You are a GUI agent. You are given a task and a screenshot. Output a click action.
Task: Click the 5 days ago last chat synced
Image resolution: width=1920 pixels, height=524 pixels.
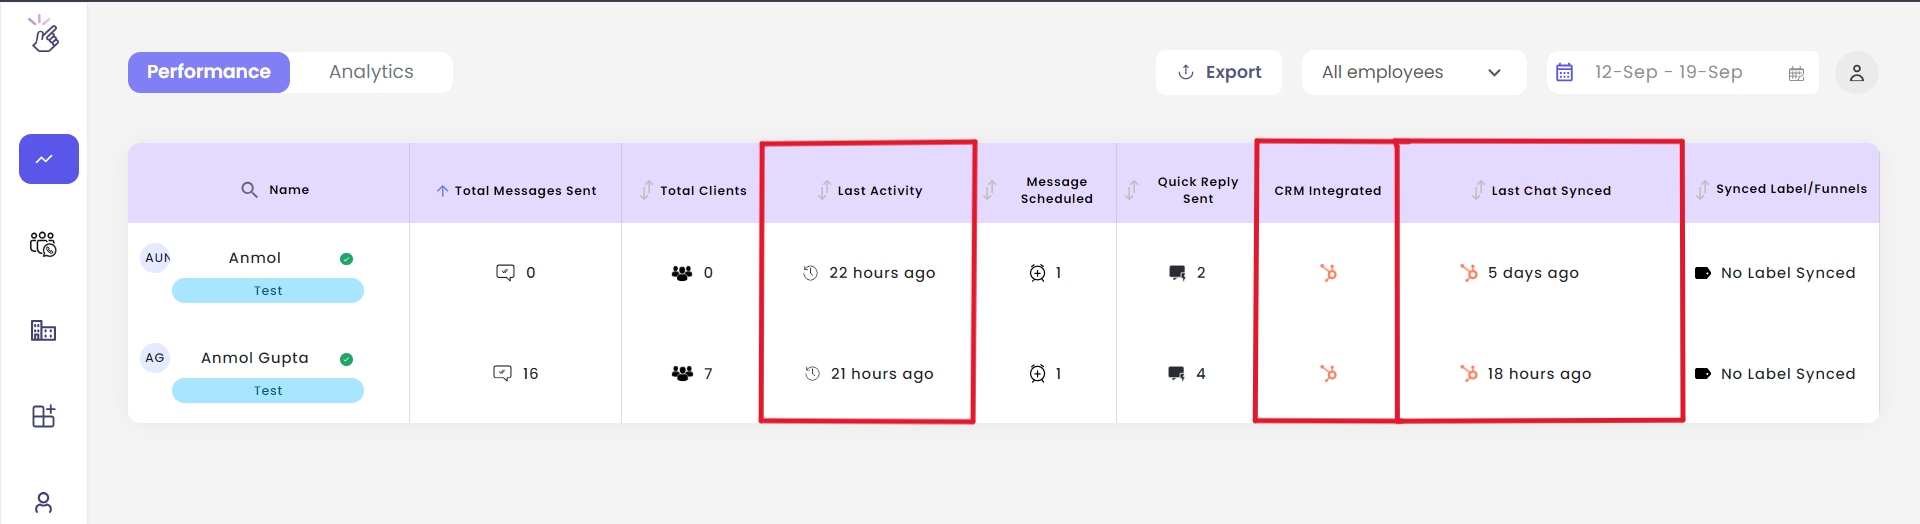1519,273
